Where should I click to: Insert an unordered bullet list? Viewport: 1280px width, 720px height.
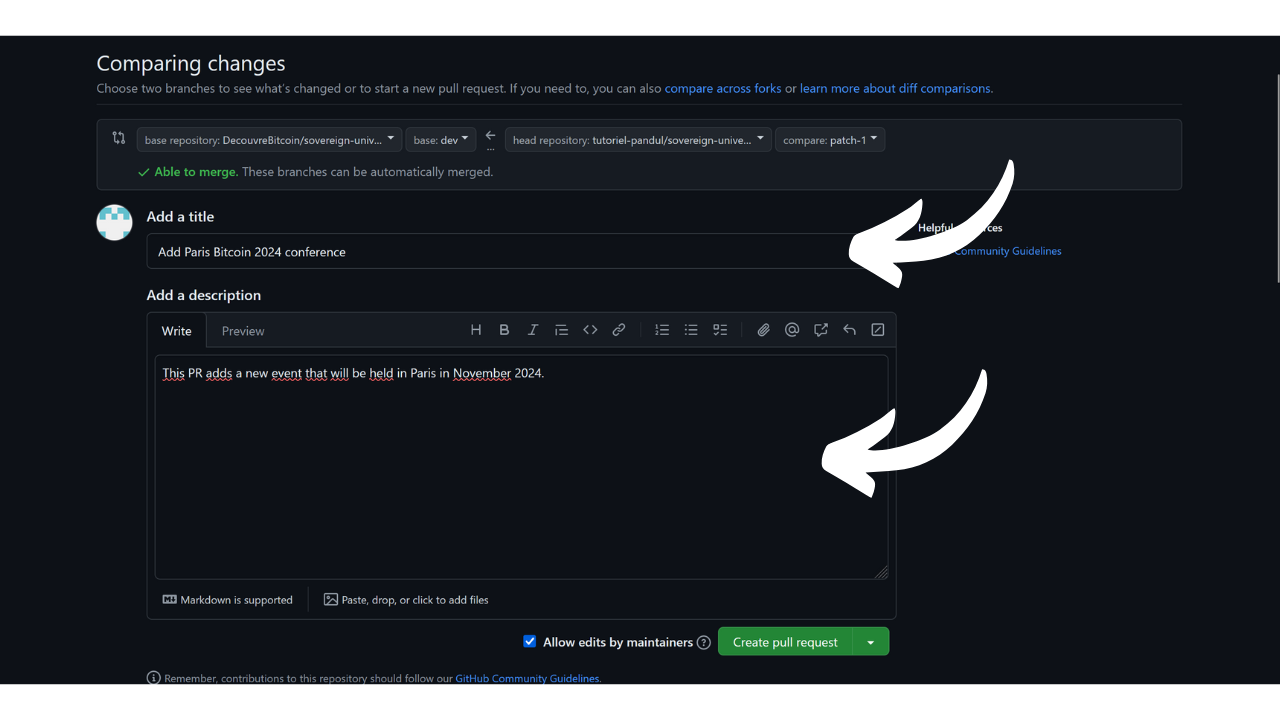pyautogui.click(x=691, y=330)
